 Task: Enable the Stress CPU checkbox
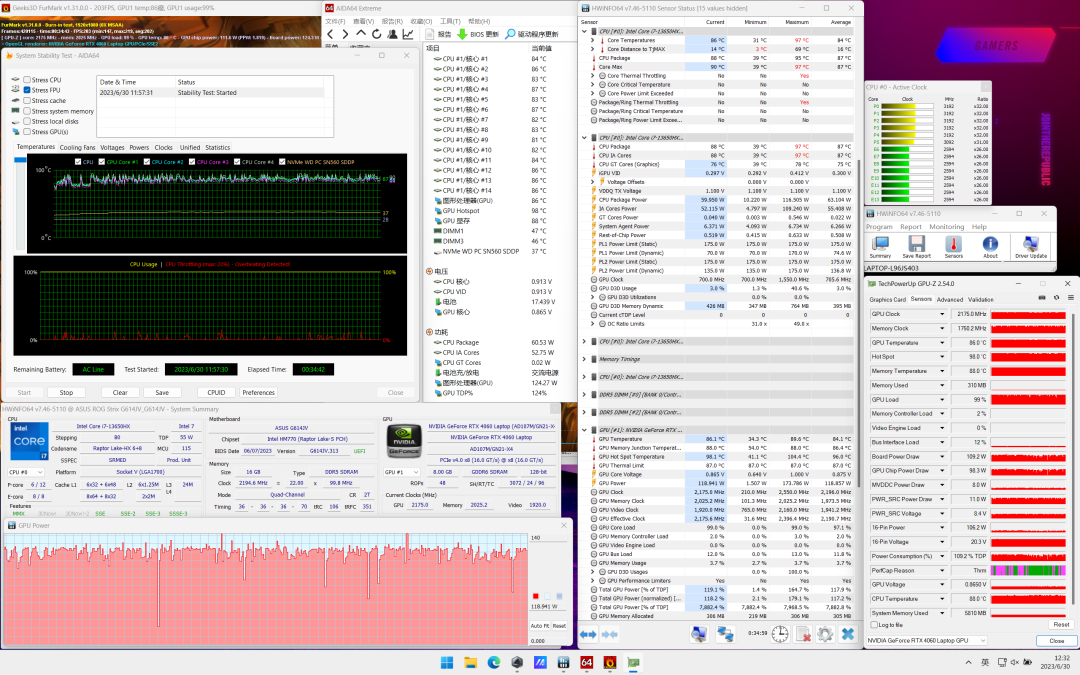tap(27, 79)
